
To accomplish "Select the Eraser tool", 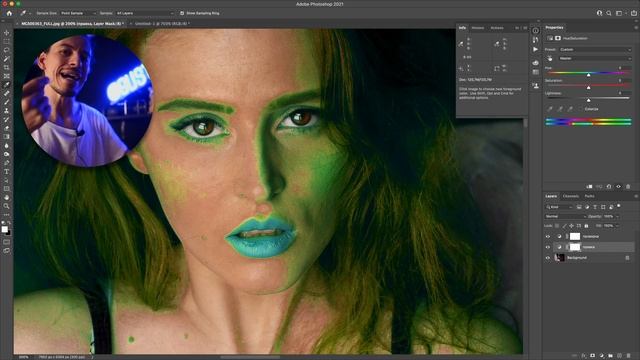I will click(7, 128).
